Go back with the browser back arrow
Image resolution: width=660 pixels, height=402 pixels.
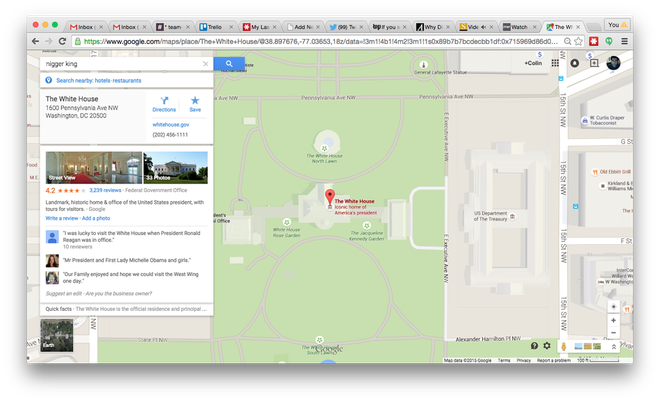tap(36, 41)
